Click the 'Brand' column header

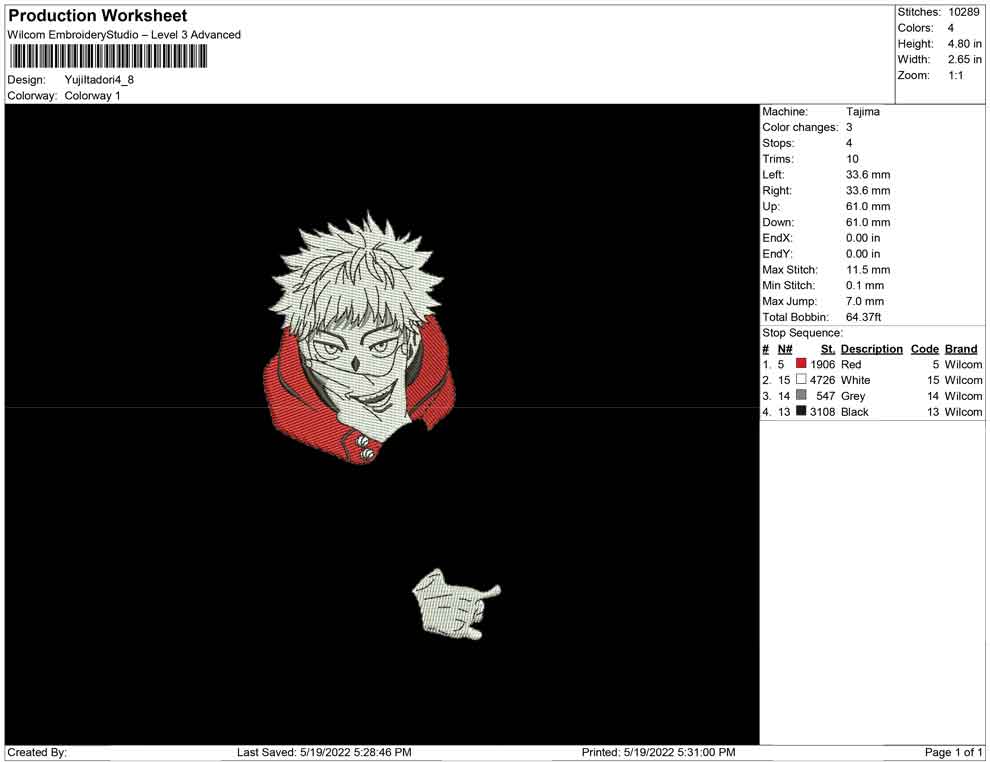pyautogui.click(x=961, y=349)
